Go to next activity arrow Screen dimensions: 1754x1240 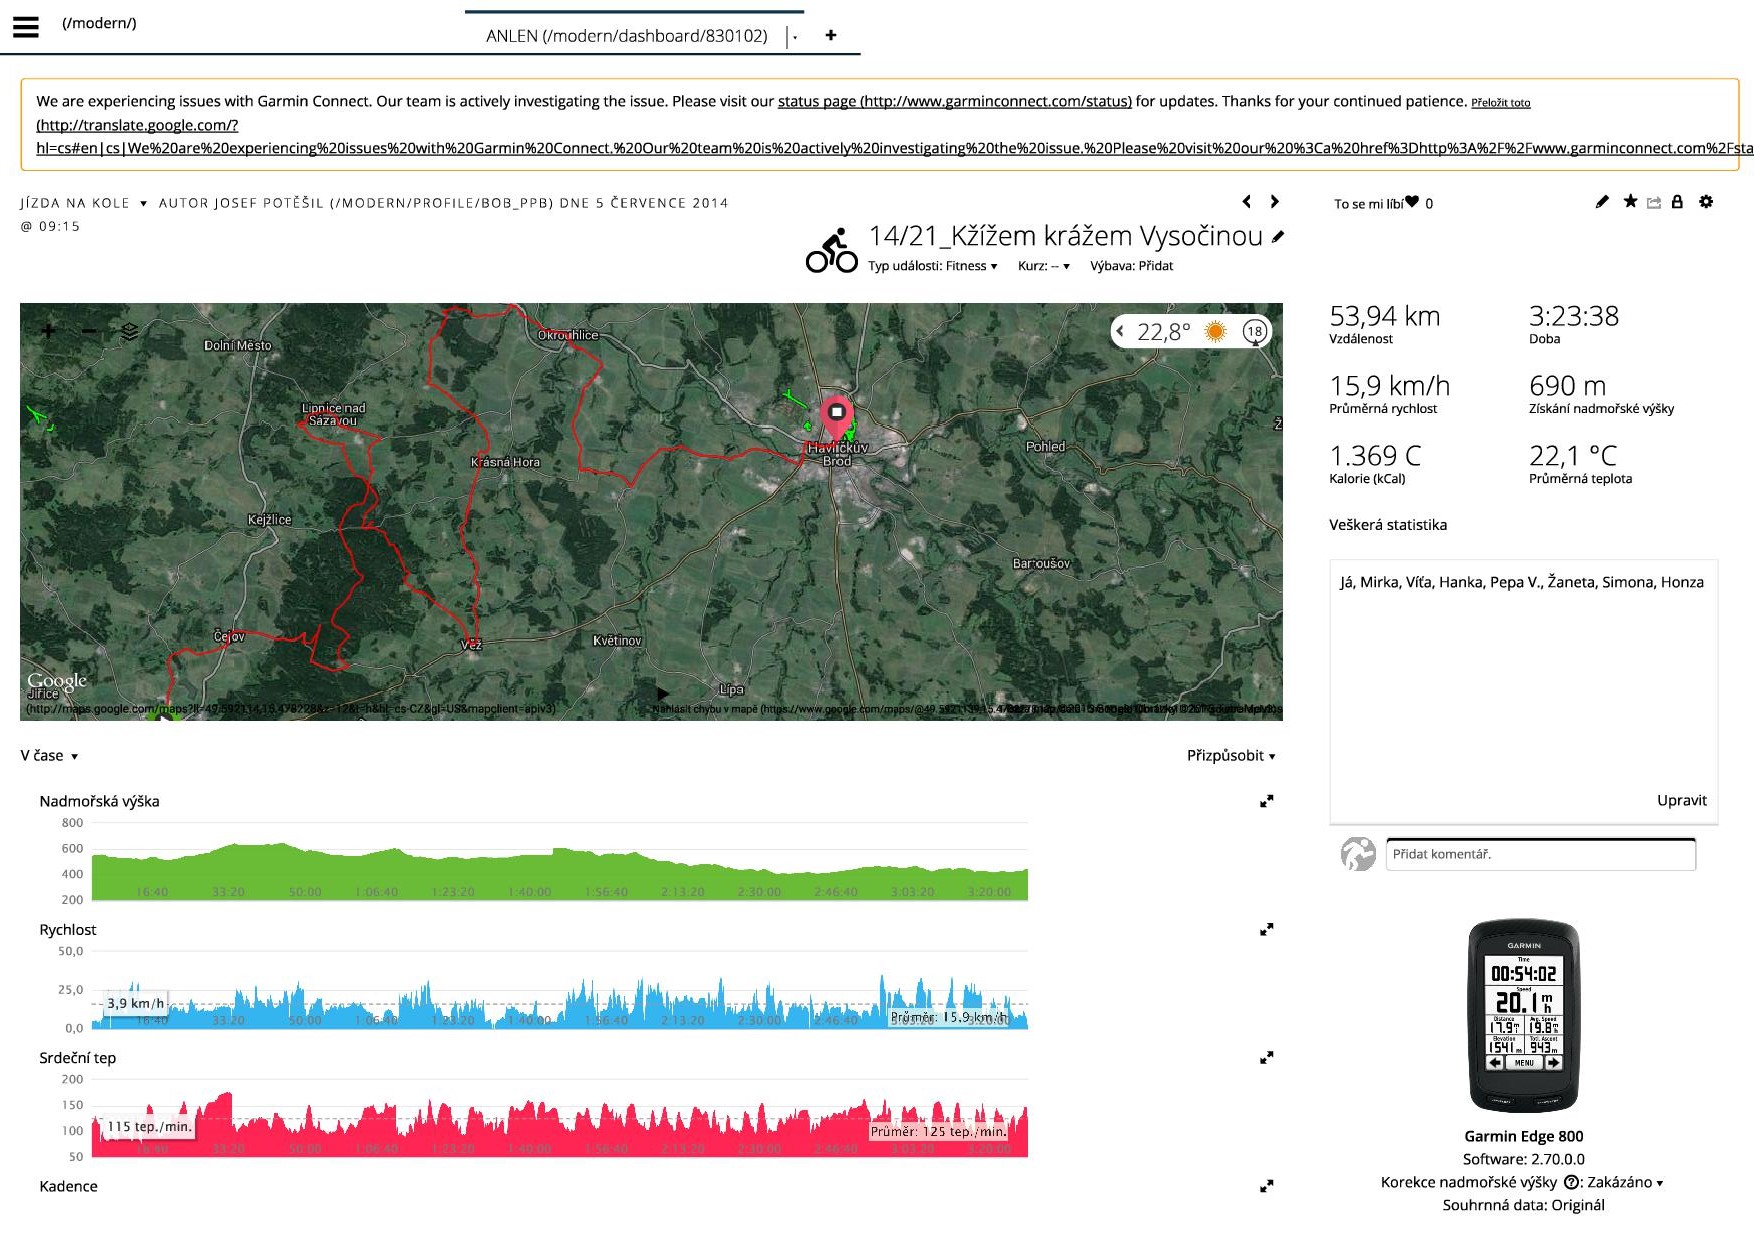coord(1274,202)
